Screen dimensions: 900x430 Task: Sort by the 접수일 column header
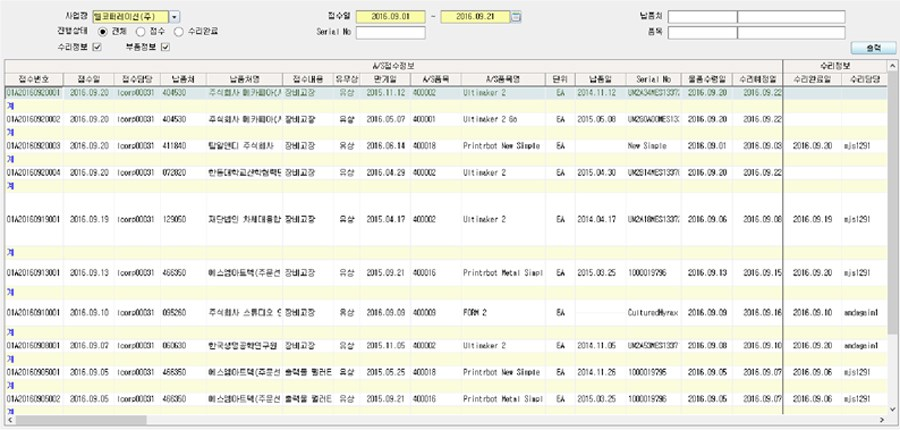[88, 79]
